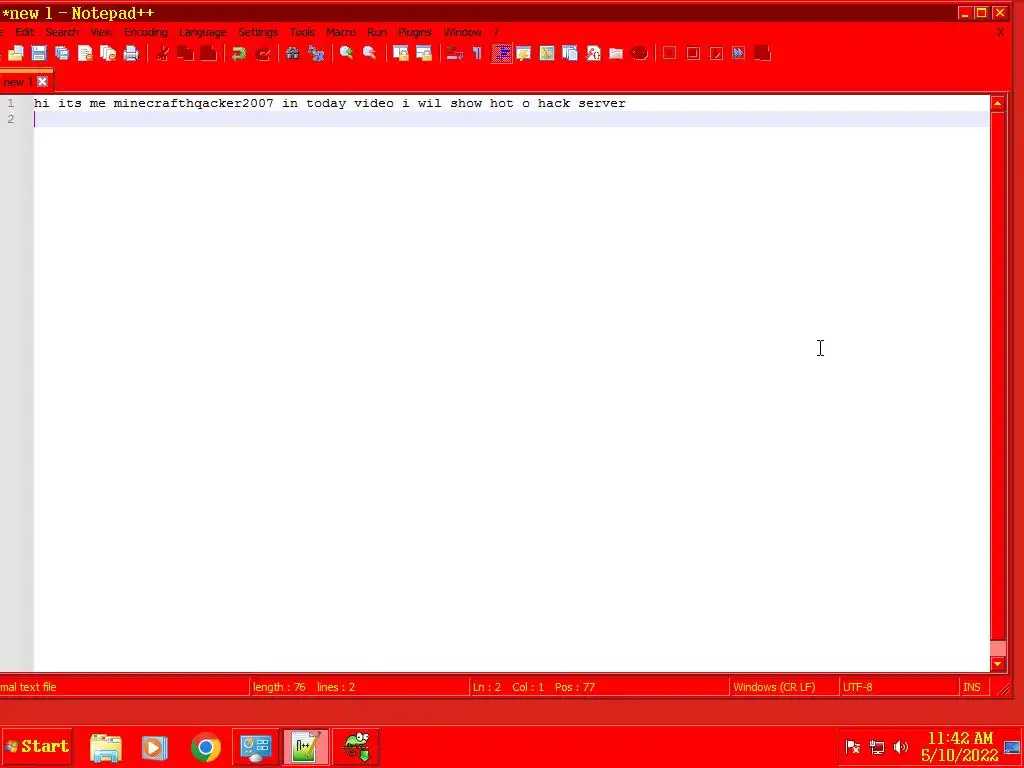
Task: Toggle the Indent Guide toolbar button
Action: point(501,54)
